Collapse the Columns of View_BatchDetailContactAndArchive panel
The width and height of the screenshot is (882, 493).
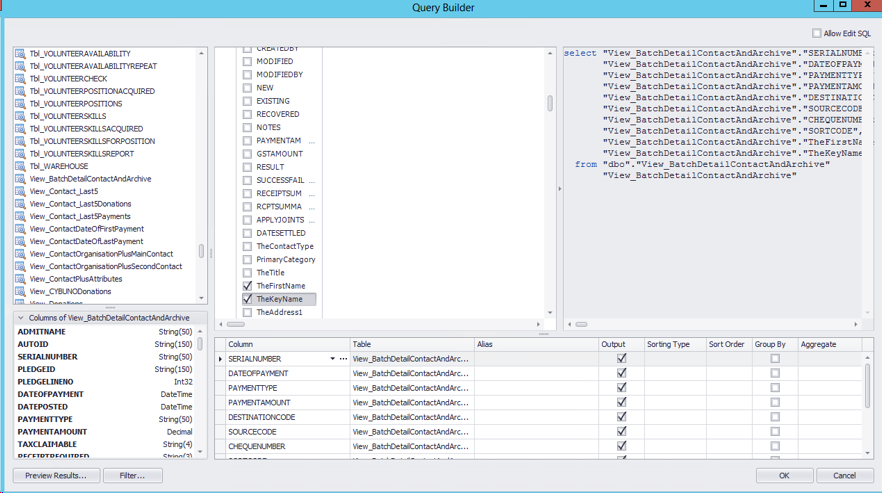click(x=21, y=318)
